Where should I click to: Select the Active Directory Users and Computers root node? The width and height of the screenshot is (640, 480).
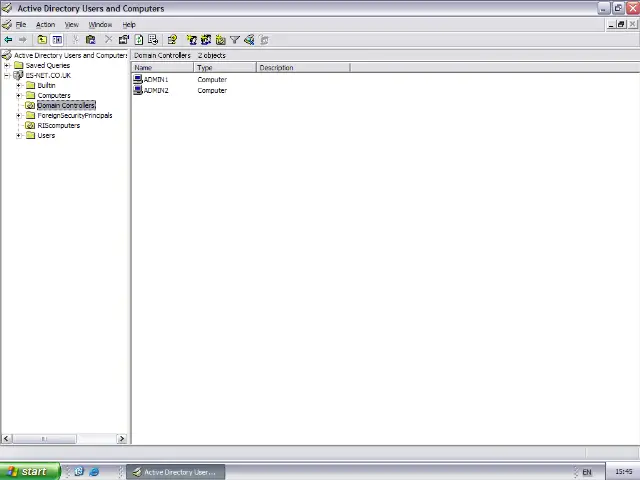[70, 55]
